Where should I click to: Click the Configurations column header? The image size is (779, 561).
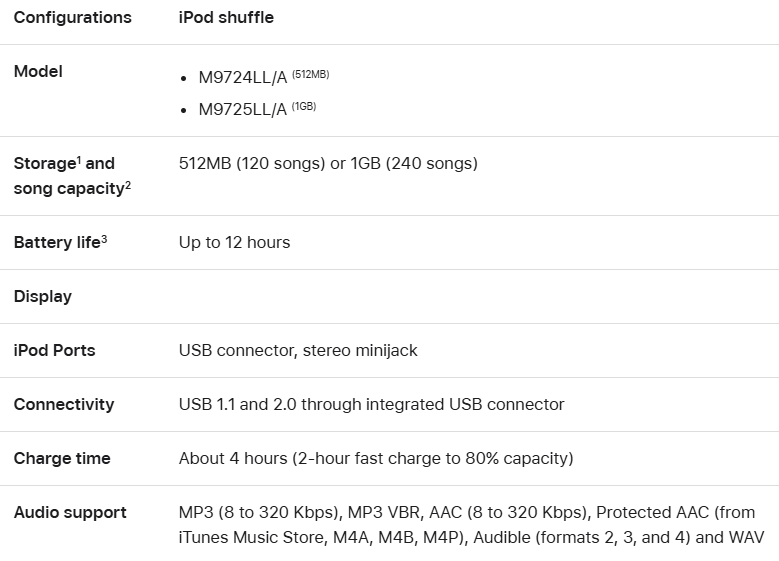coord(72,17)
